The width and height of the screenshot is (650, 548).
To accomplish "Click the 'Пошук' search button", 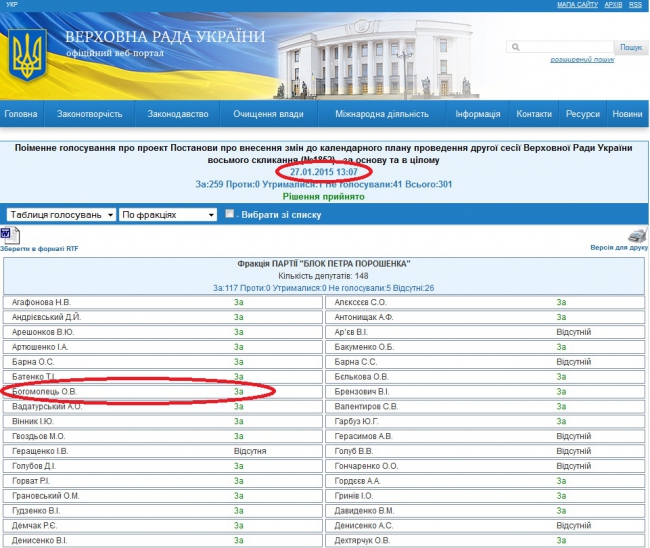I will 631,47.
